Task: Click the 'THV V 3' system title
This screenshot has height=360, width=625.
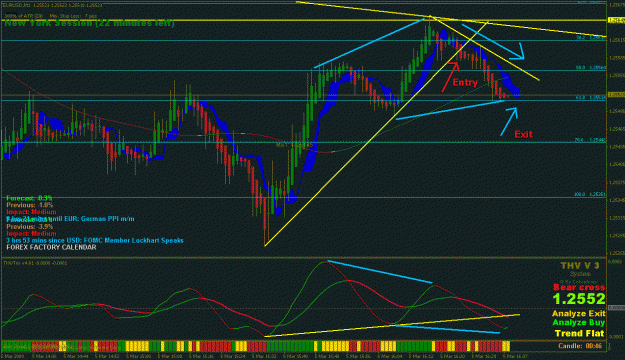Action: (580, 266)
